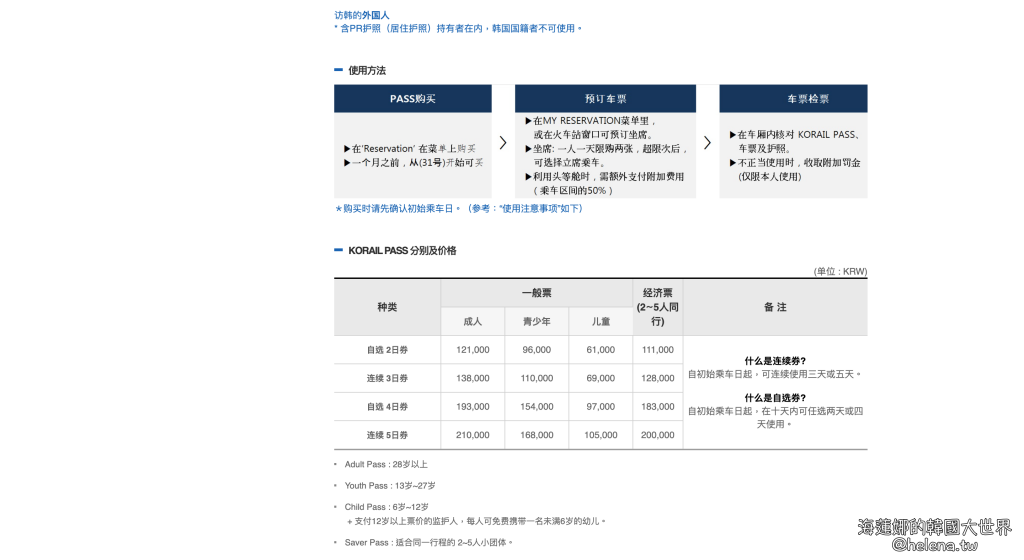
Task: Click the arrow between 预订车票 and 车票检票
Action: click(707, 143)
